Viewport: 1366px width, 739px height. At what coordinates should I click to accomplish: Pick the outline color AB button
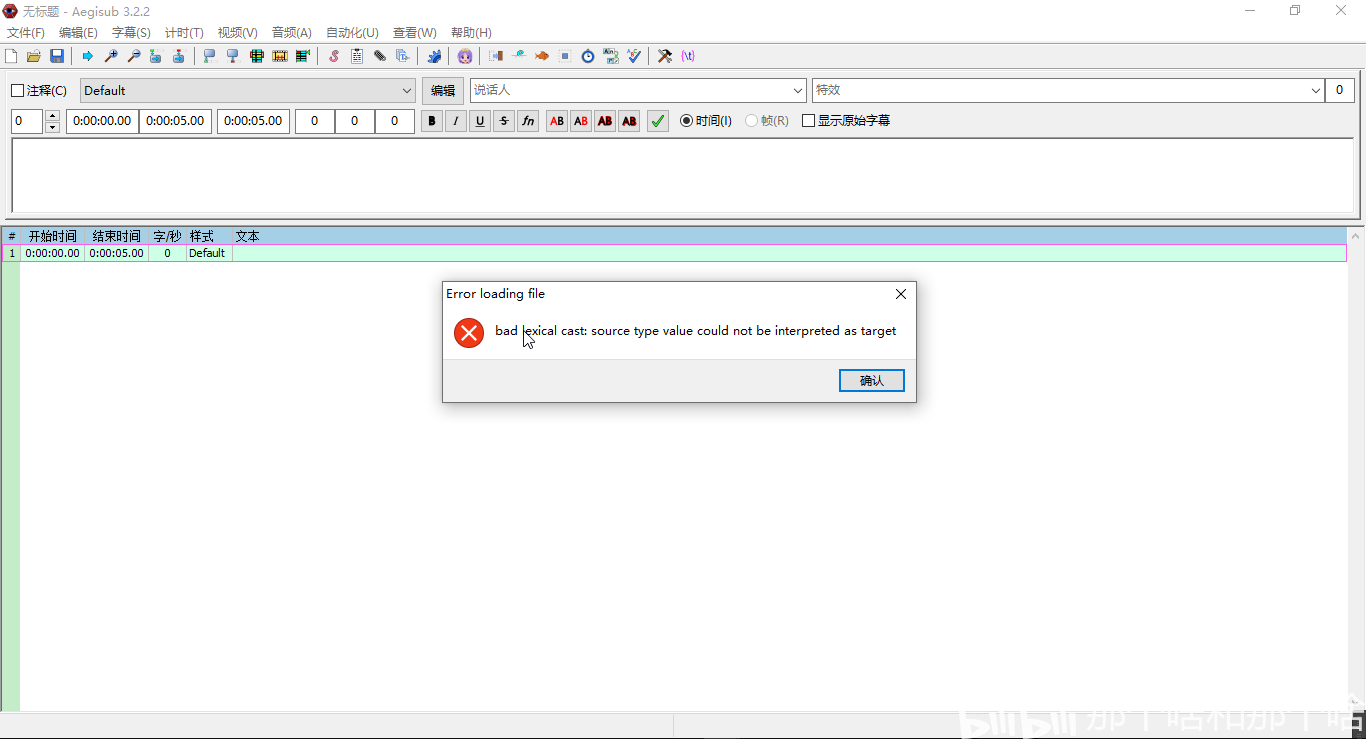[x=605, y=121]
